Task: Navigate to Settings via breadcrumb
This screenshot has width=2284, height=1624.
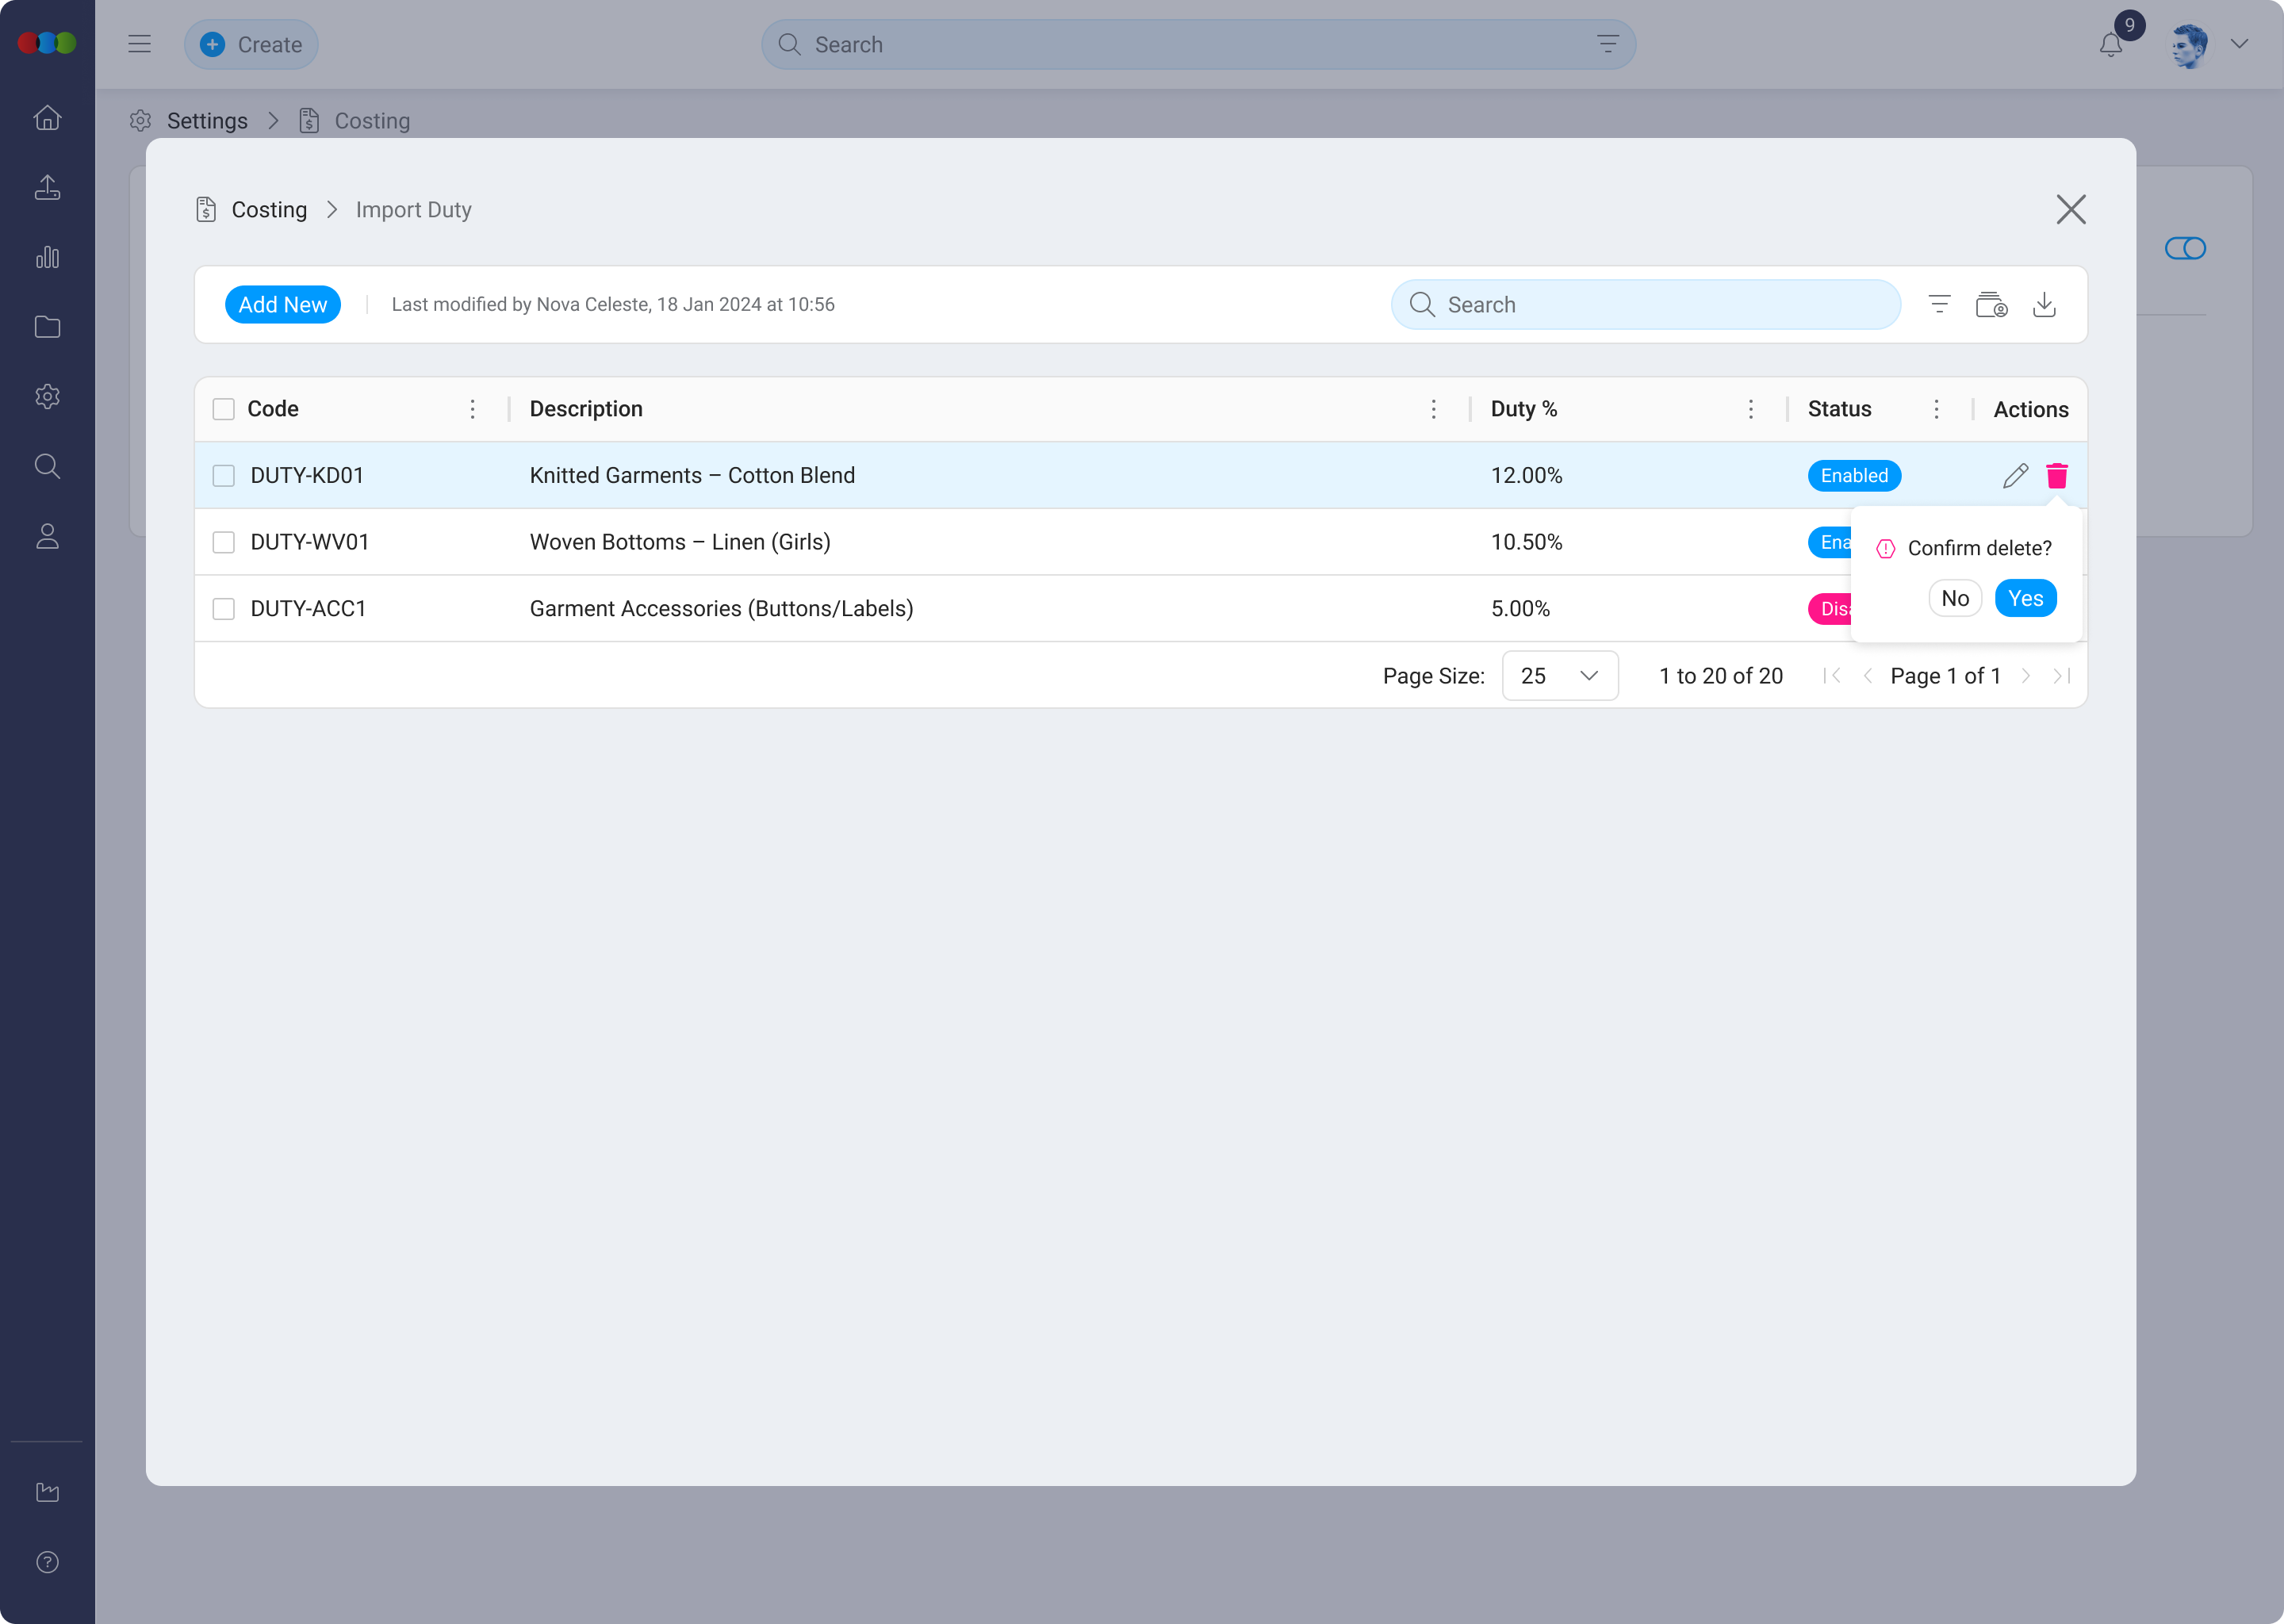Action: tap(208, 120)
